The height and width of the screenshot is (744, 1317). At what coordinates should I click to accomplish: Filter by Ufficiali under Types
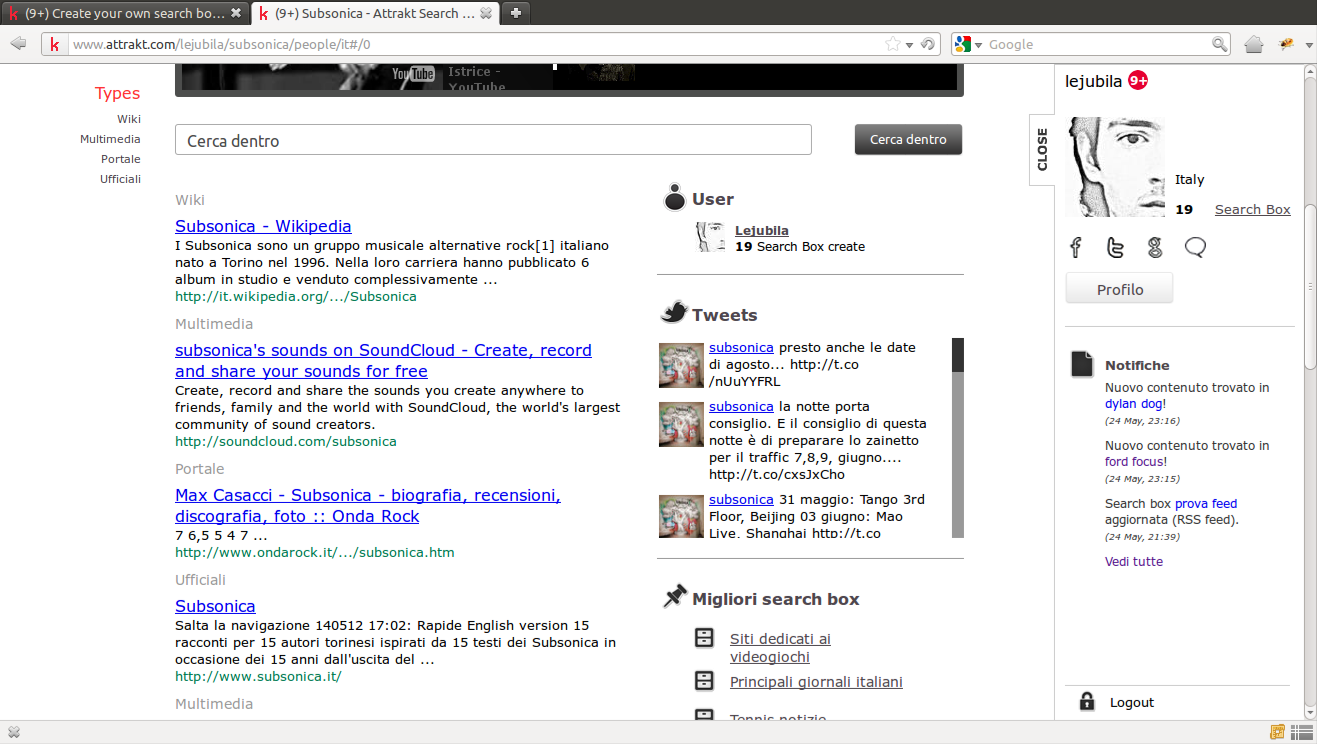tap(120, 179)
